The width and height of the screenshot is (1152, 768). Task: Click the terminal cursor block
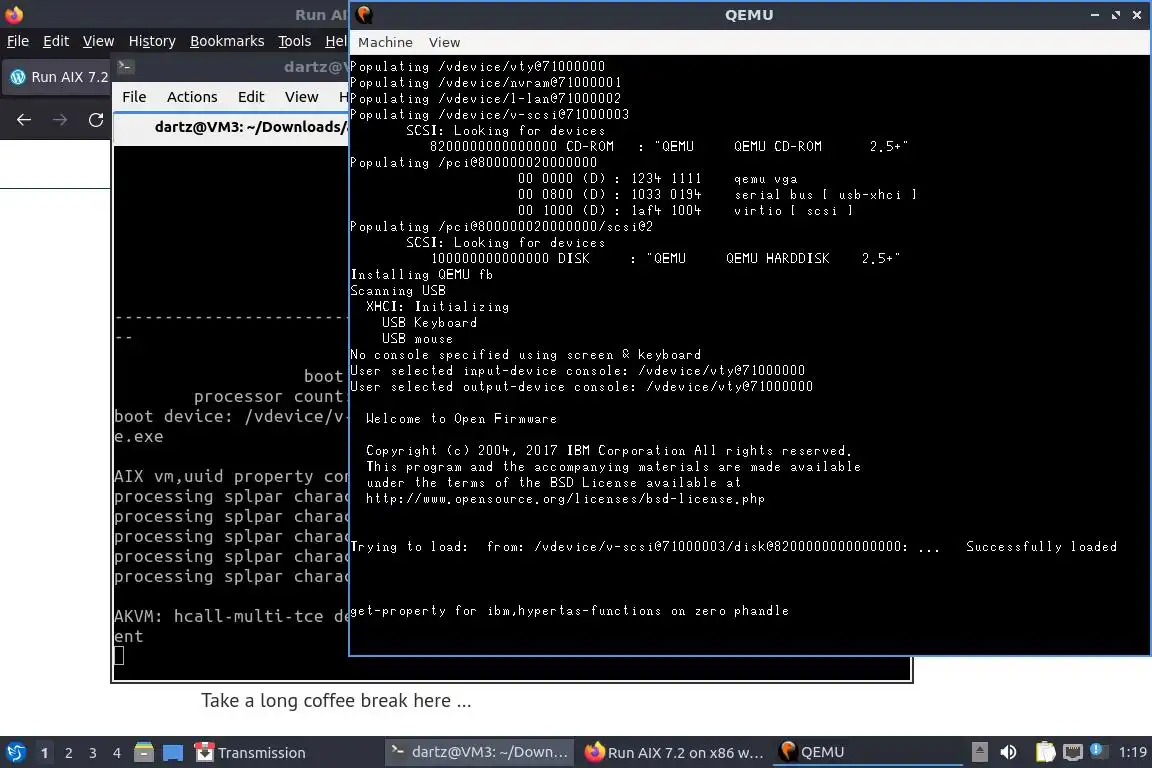click(119, 656)
